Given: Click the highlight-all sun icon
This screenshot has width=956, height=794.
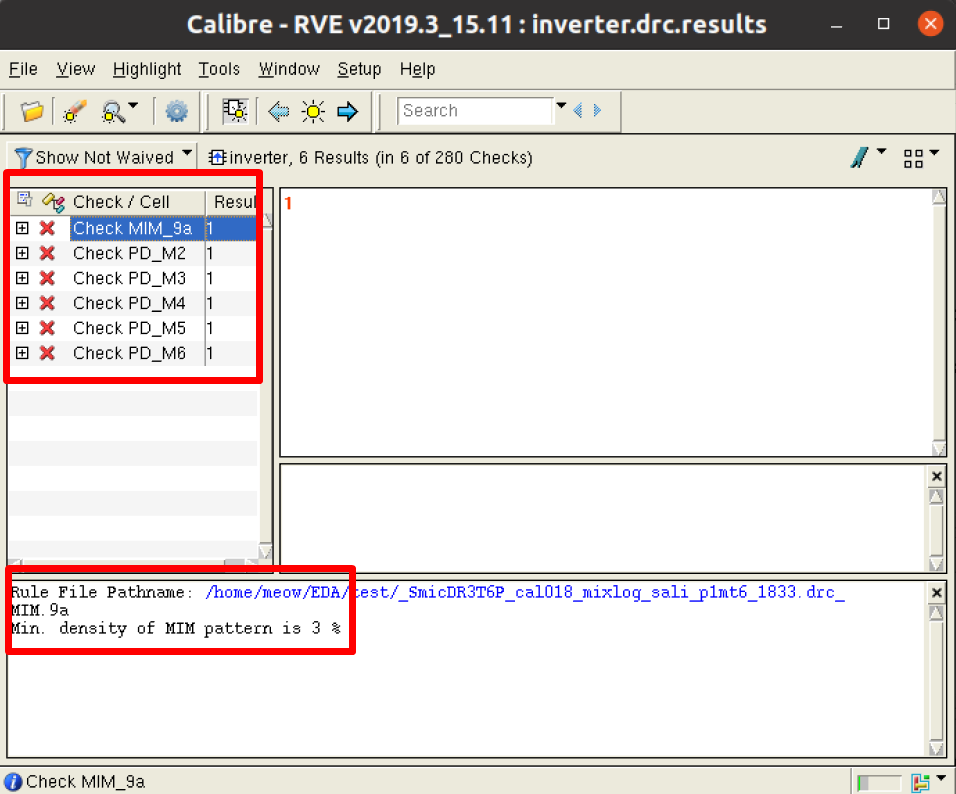Looking at the screenshot, I should (313, 111).
